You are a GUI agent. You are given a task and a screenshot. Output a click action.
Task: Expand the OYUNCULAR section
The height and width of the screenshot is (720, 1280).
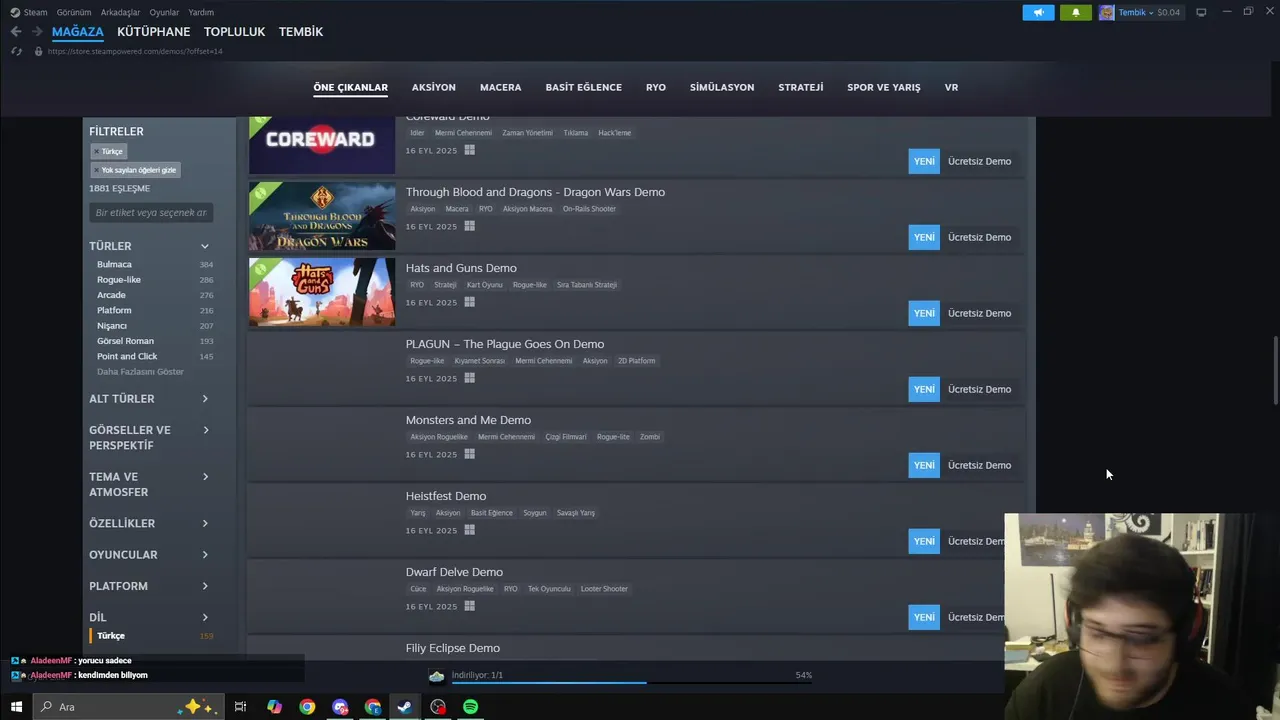coord(150,555)
